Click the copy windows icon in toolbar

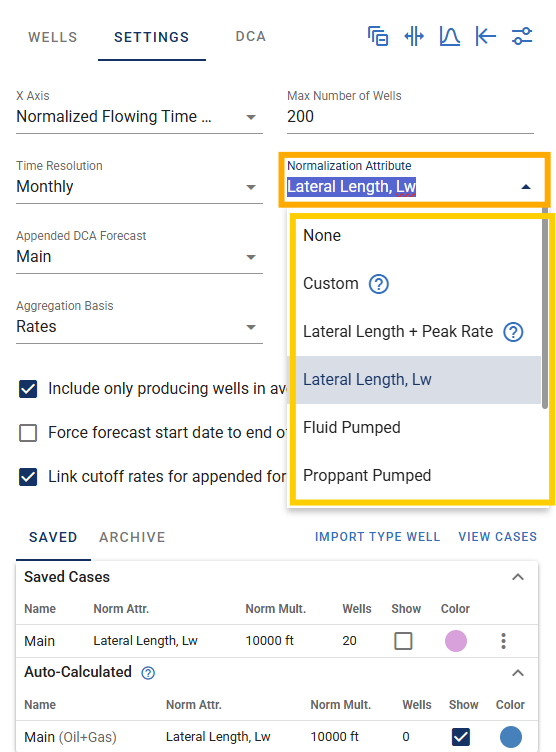(378, 36)
